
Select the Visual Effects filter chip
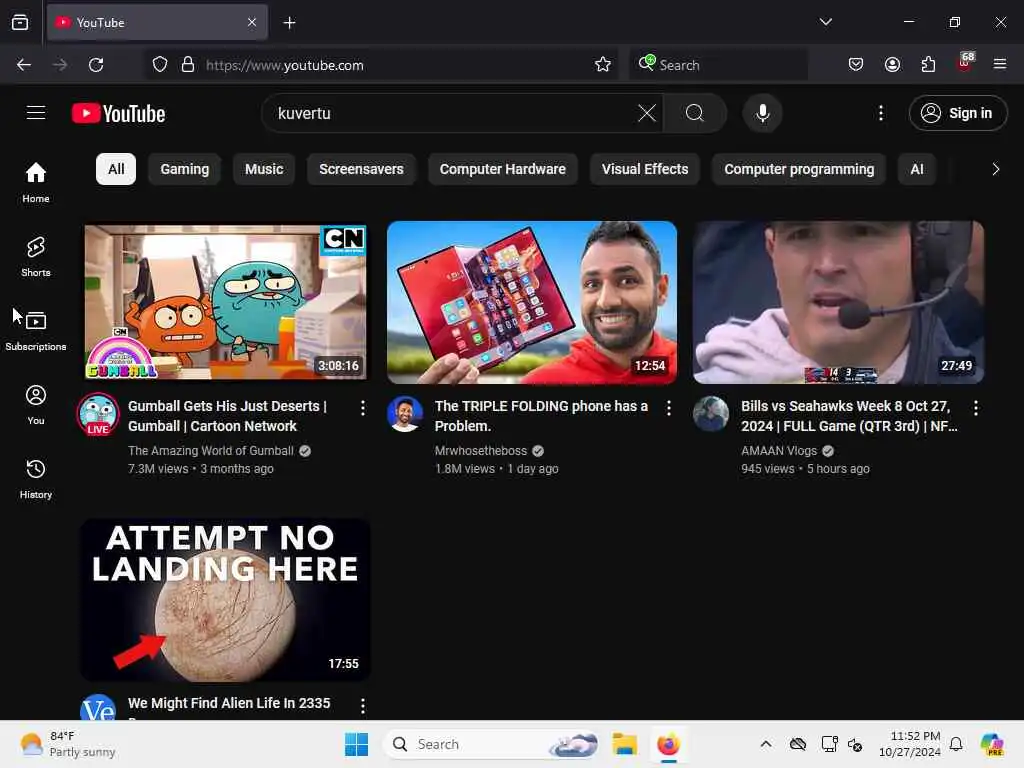click(x=645, y=169)
